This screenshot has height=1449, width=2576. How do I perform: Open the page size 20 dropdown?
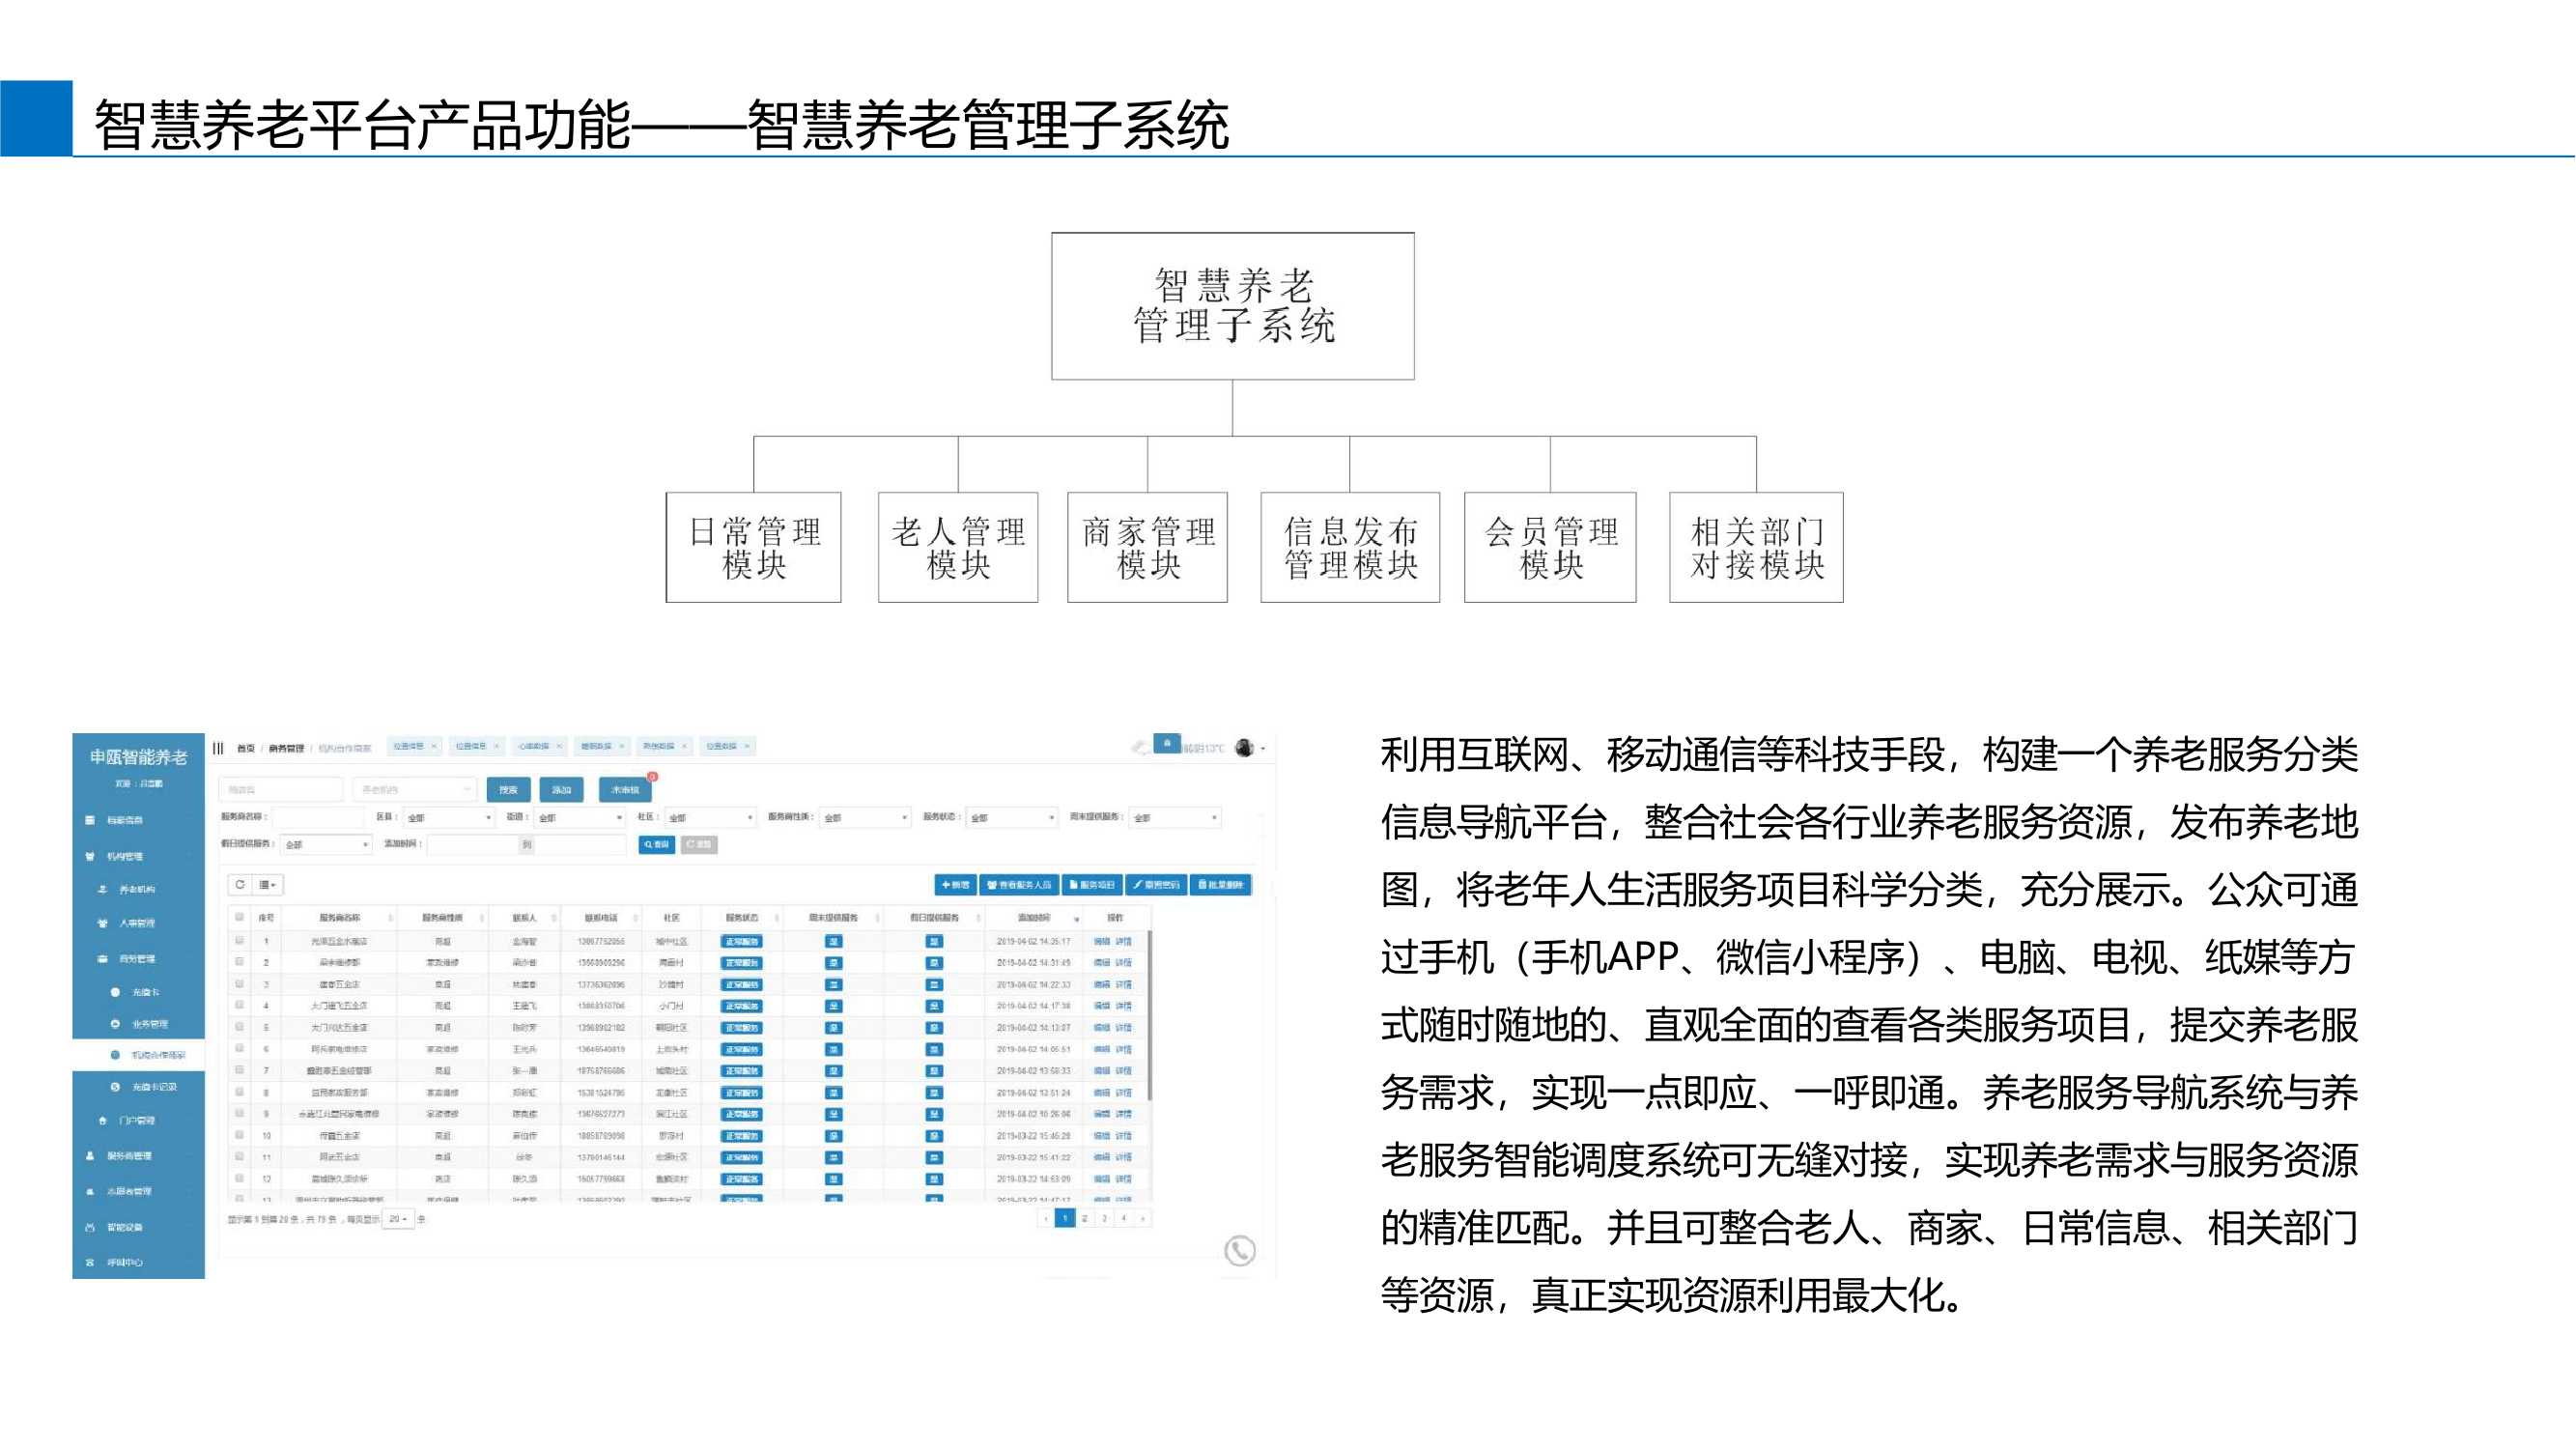tap(398, 1218)
